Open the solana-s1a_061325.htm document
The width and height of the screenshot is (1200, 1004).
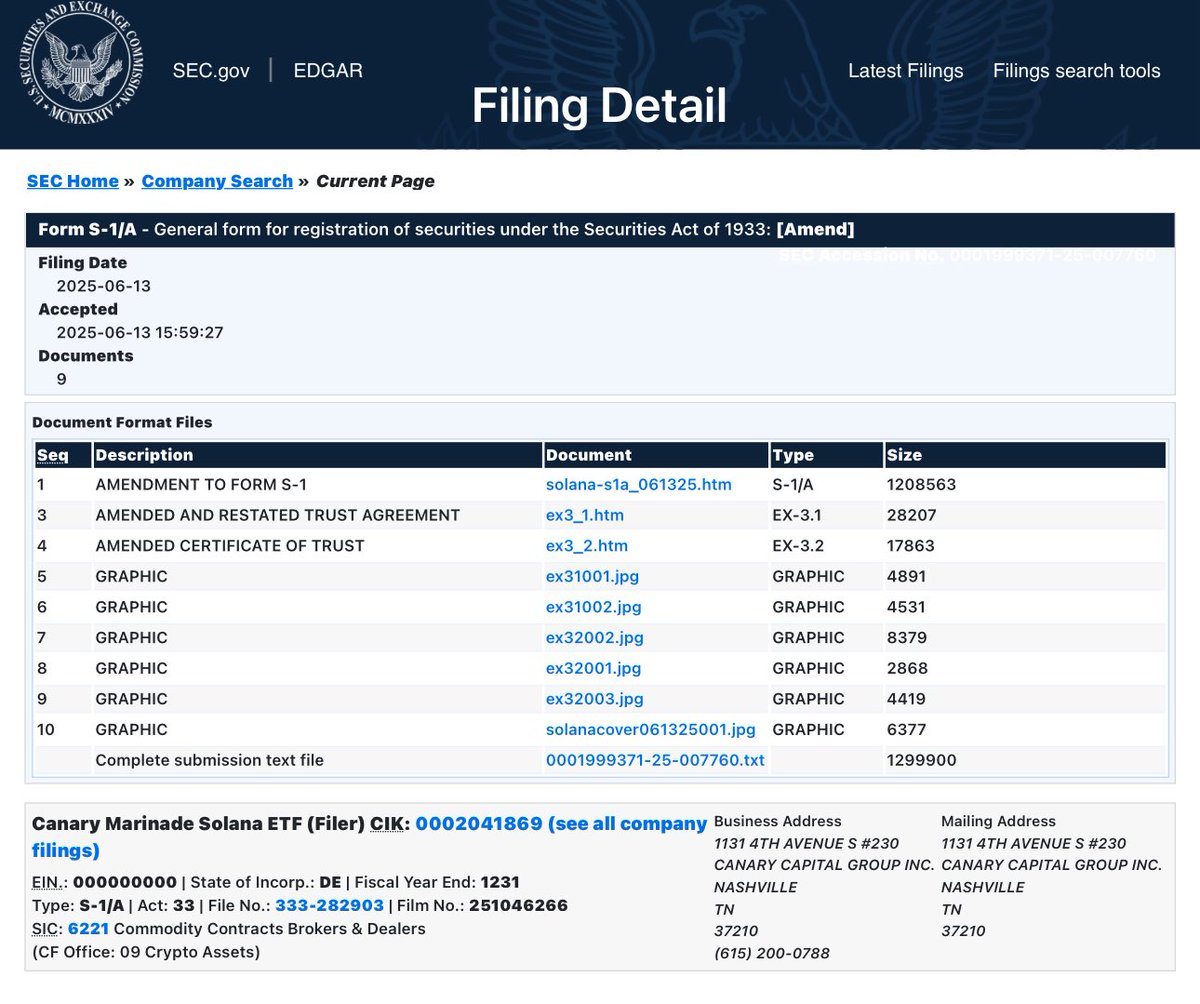(x=637, y=484)
